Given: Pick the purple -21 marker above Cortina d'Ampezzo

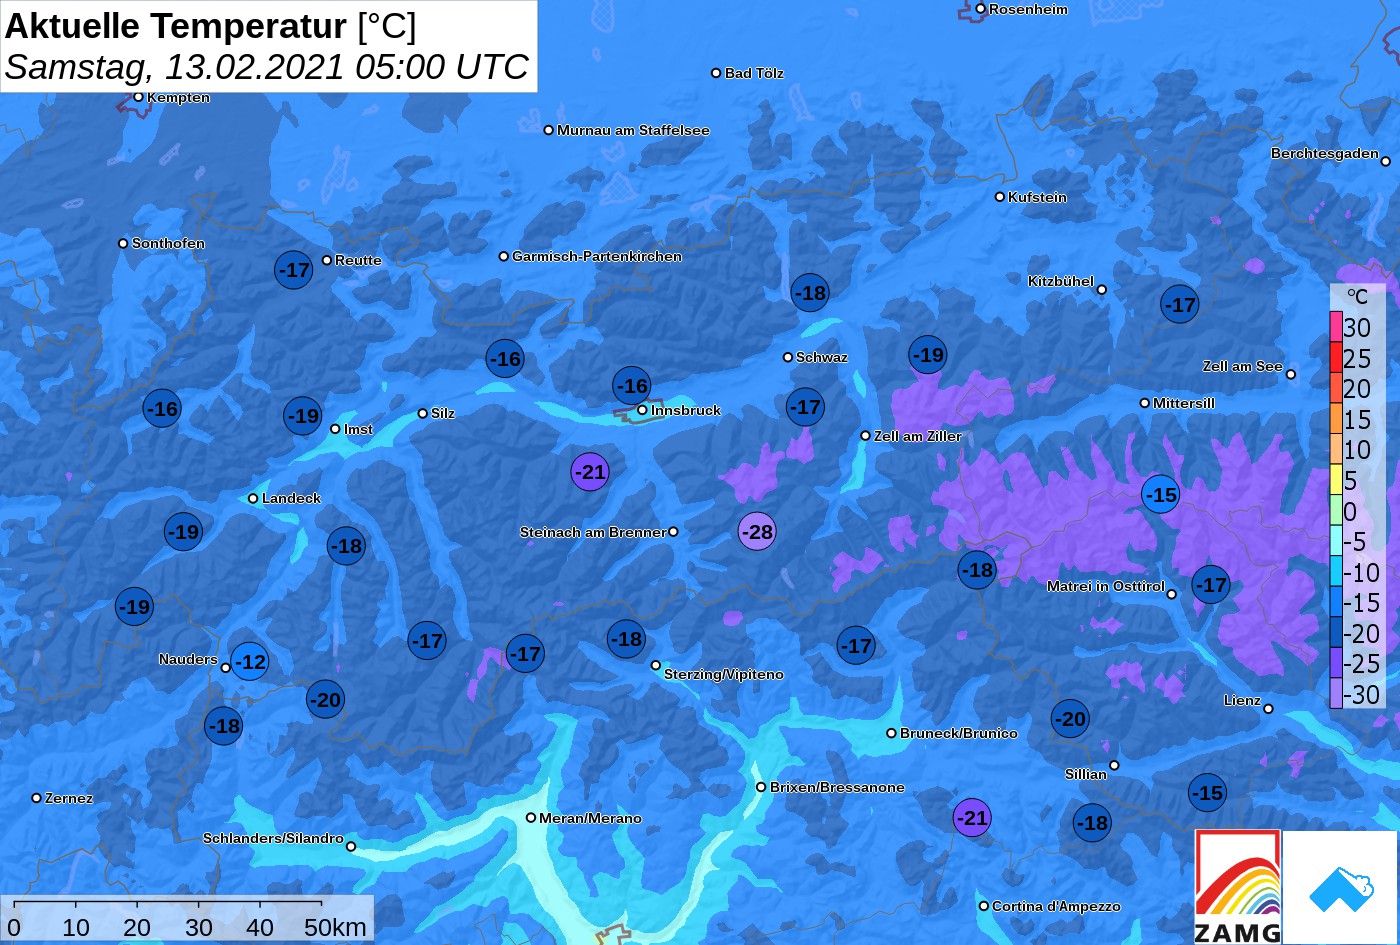Looking at the screenshot, I should point(971,817).
